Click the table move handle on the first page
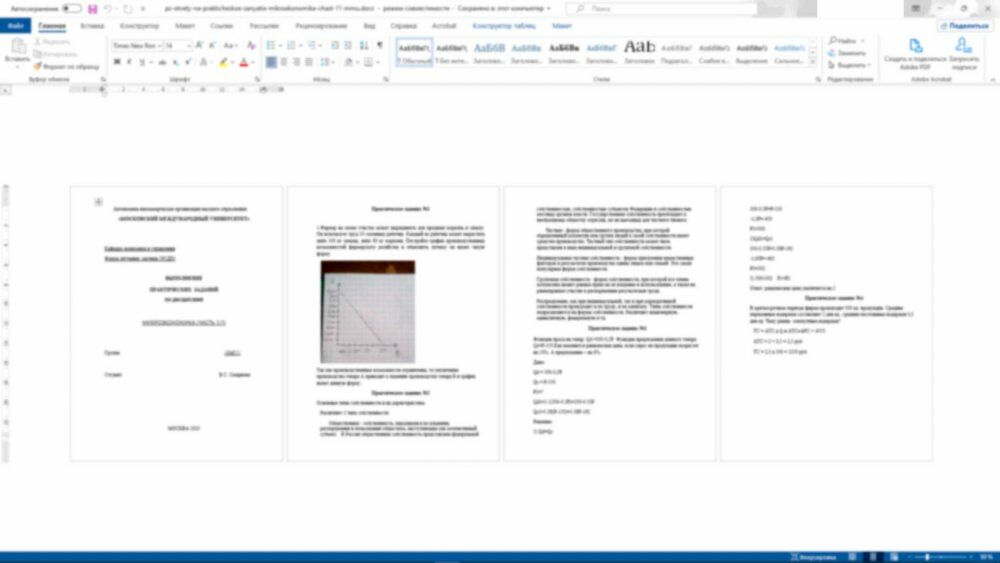 [x=98, y=202]
